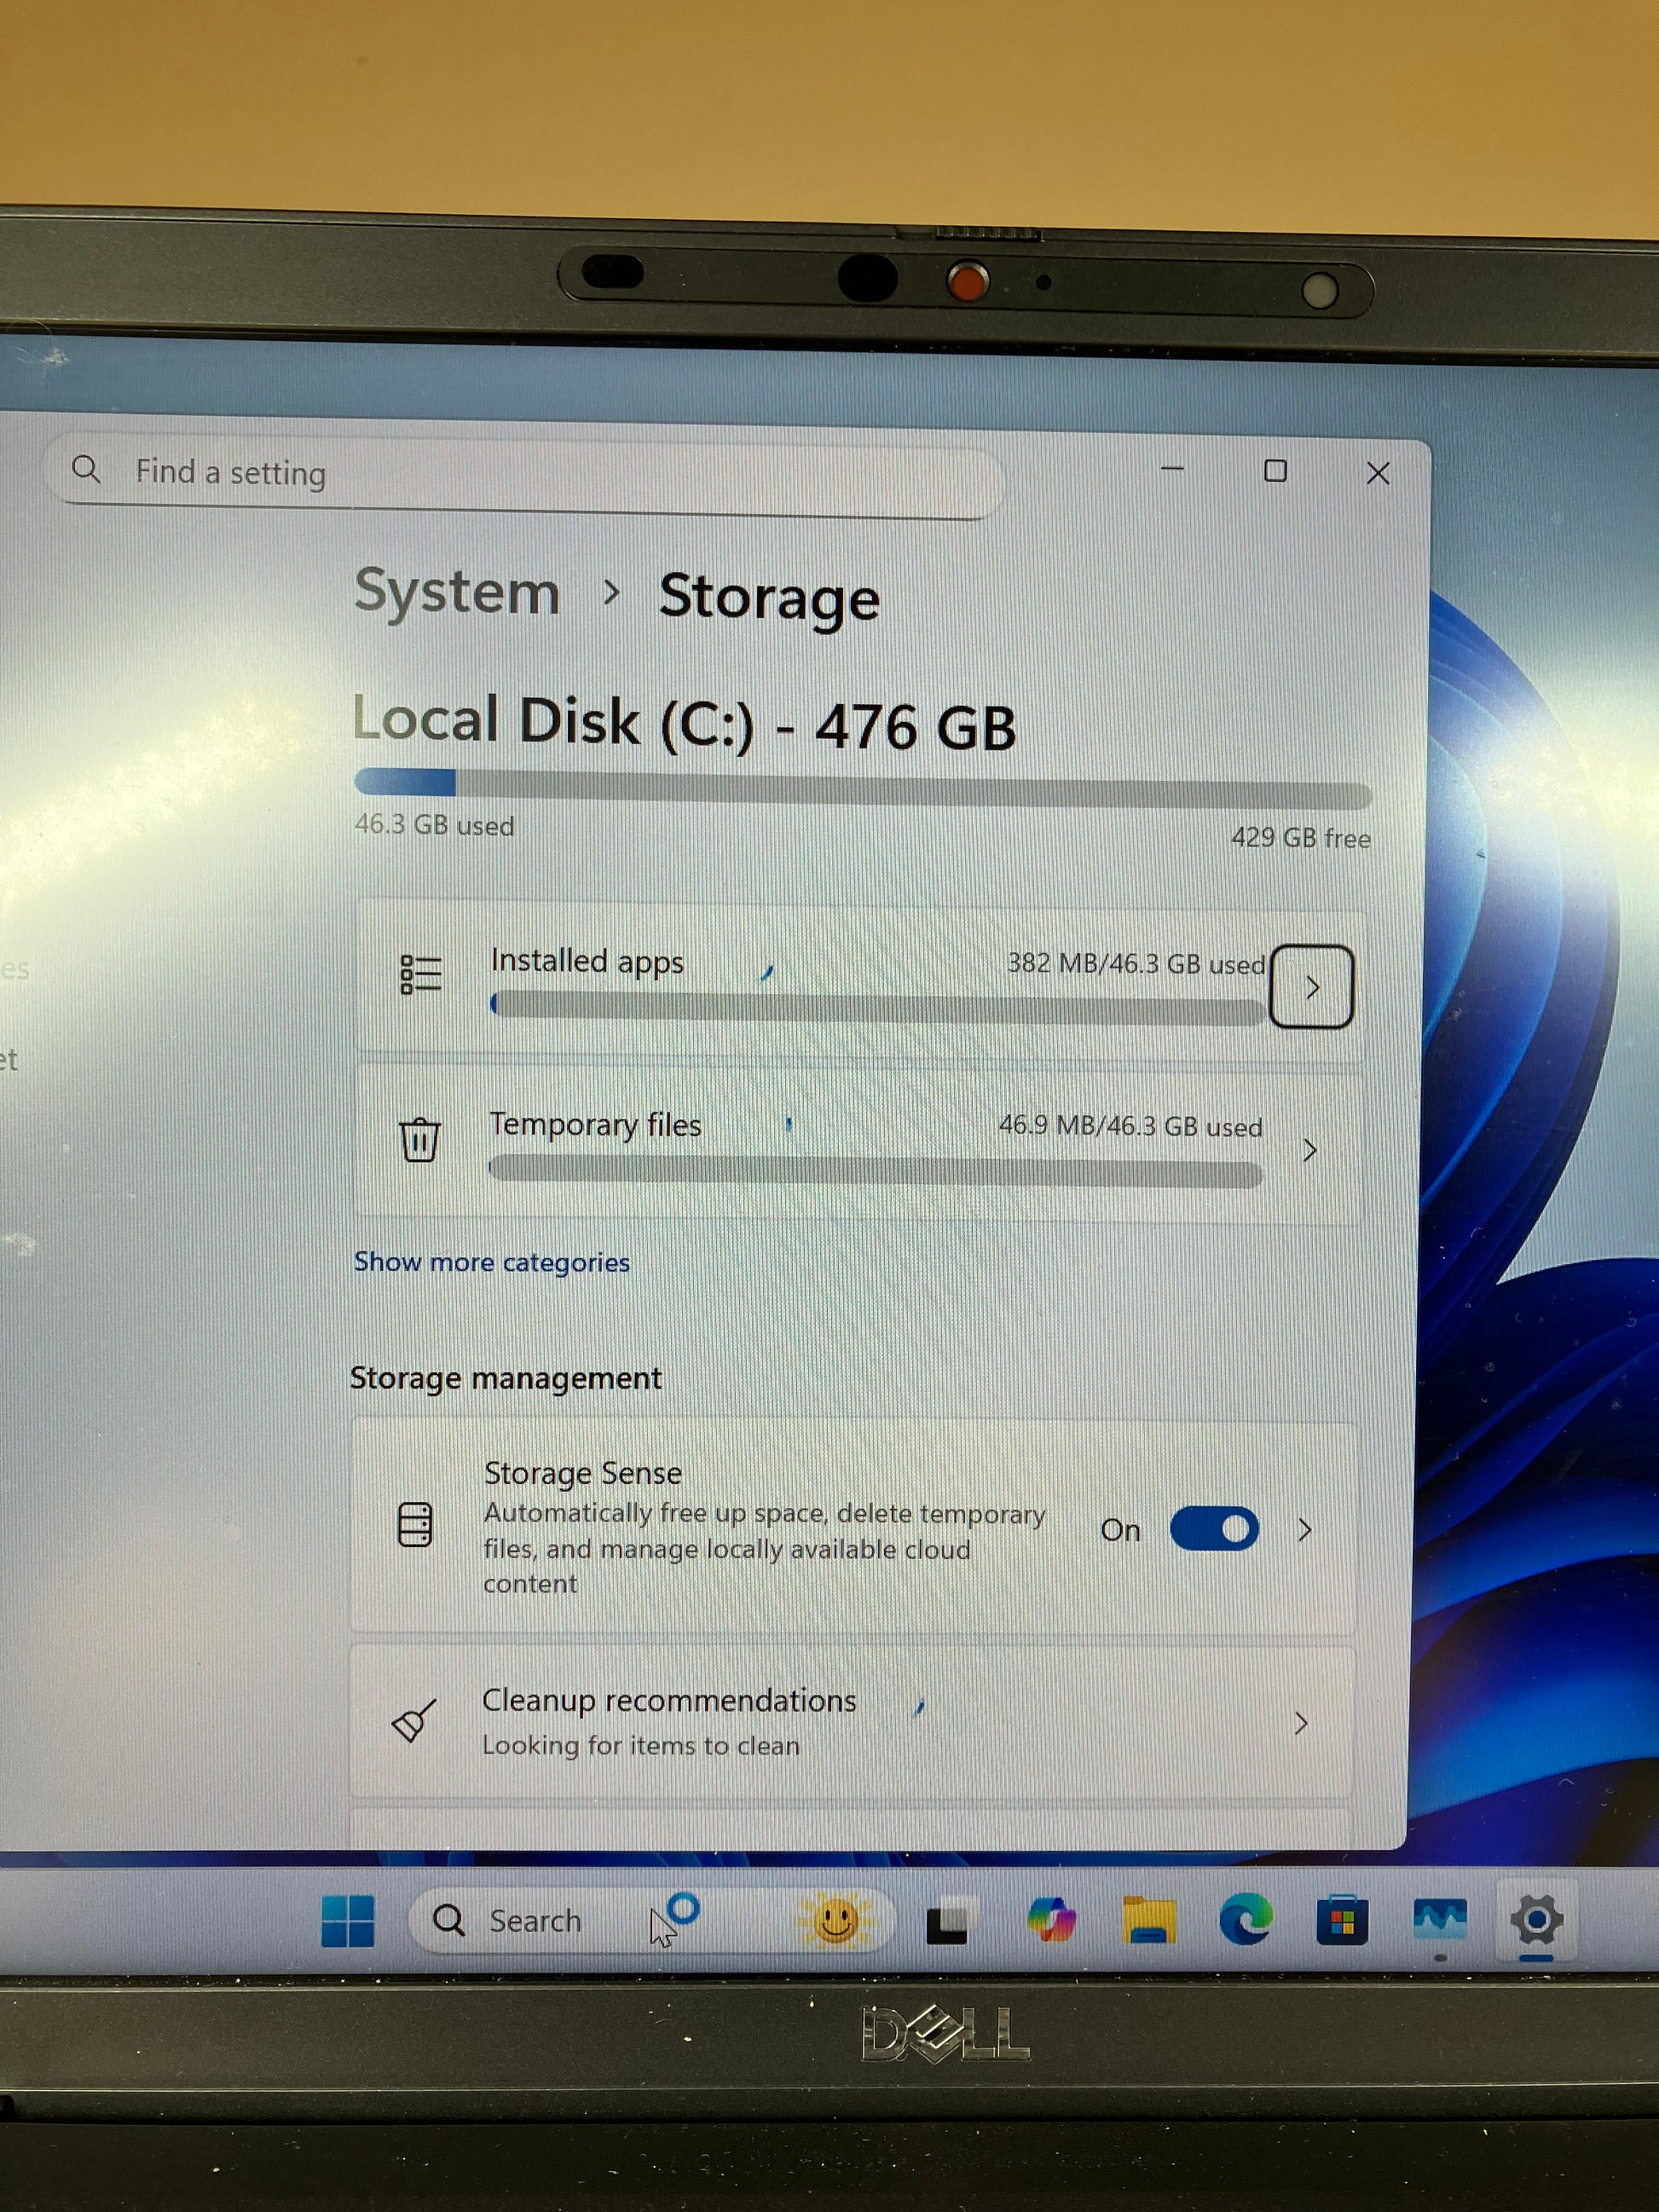Open Temporary files details chevron
The height and width of the screenshot is (2212, 1659).
point(1310,1150)
